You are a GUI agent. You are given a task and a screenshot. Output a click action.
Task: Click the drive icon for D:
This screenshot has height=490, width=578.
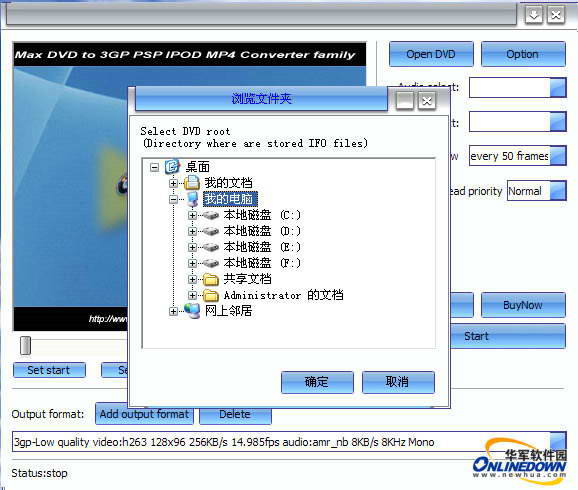(211, 231)
